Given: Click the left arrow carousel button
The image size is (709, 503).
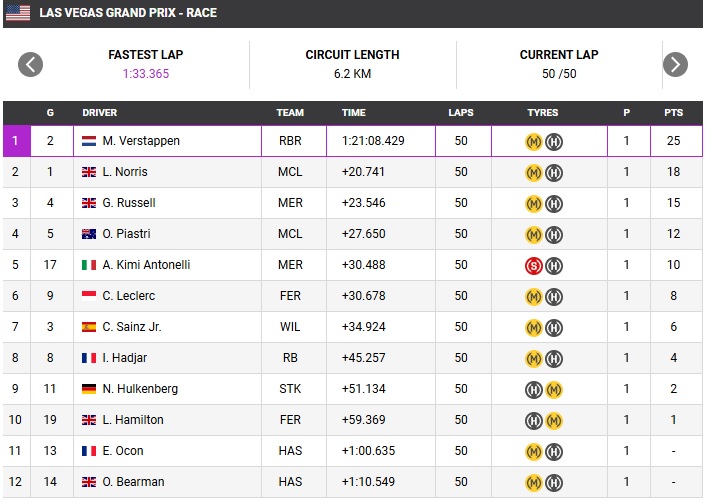Looking at the screenshot, I should pos(31,65).
